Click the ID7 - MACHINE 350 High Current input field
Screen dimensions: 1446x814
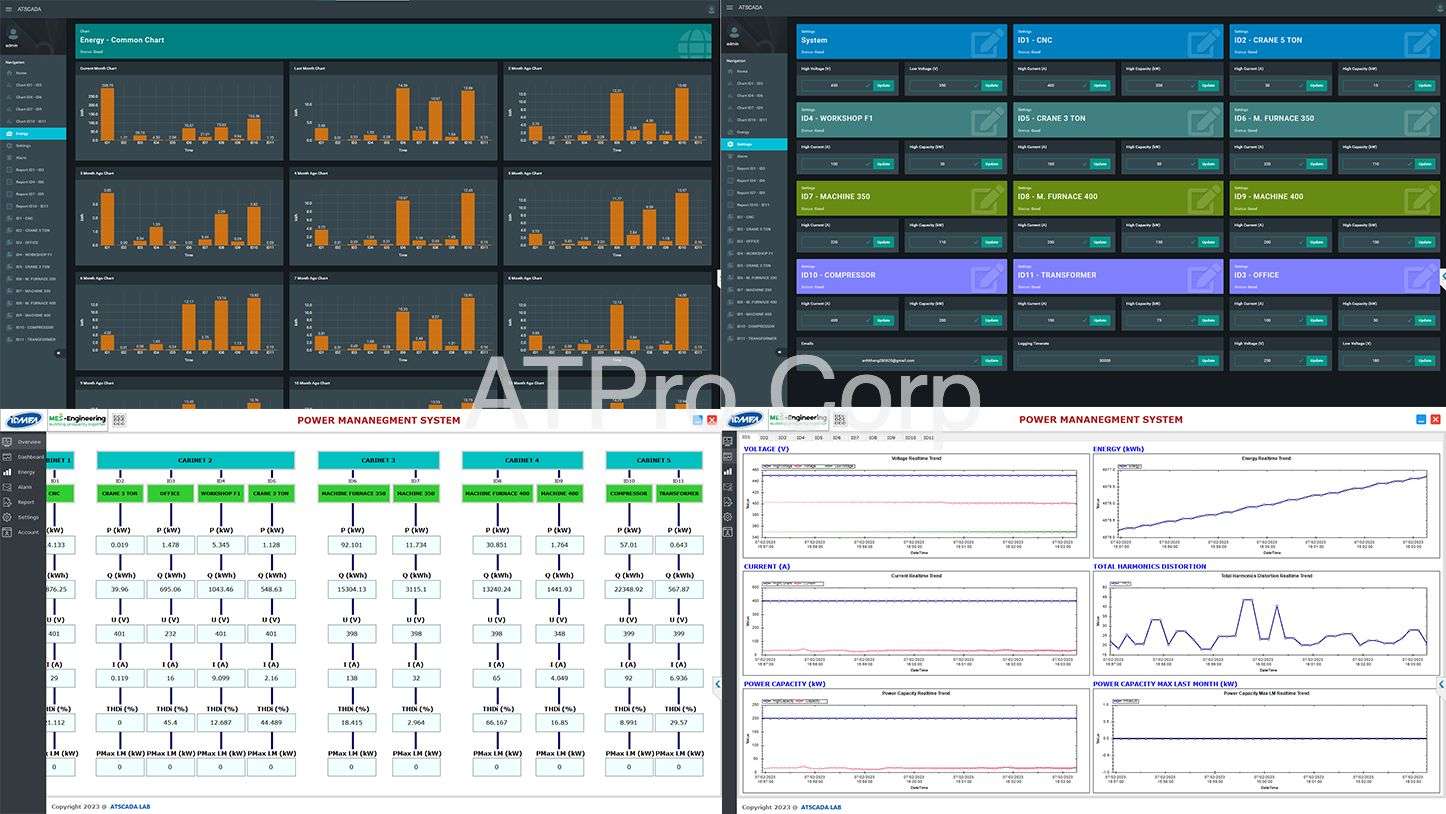[835, 242]
